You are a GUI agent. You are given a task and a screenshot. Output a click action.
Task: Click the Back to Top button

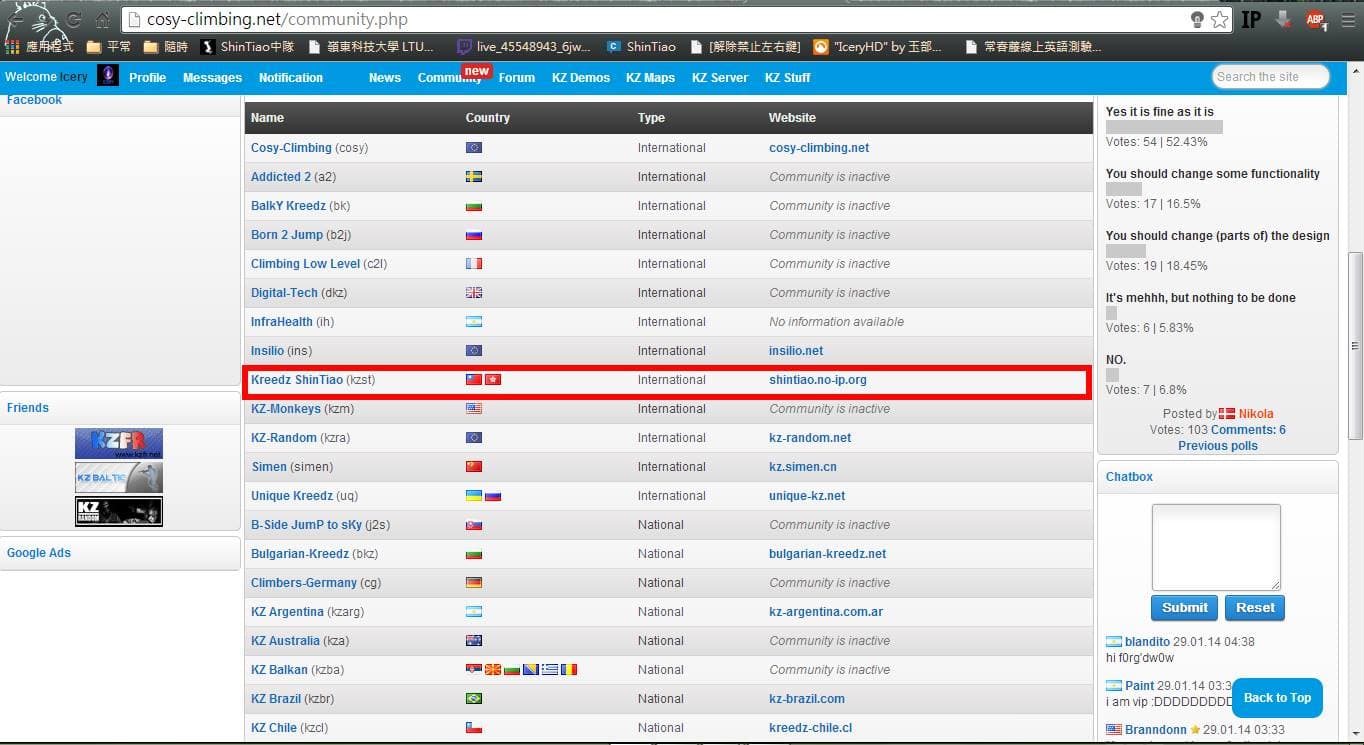(1277, 698)
